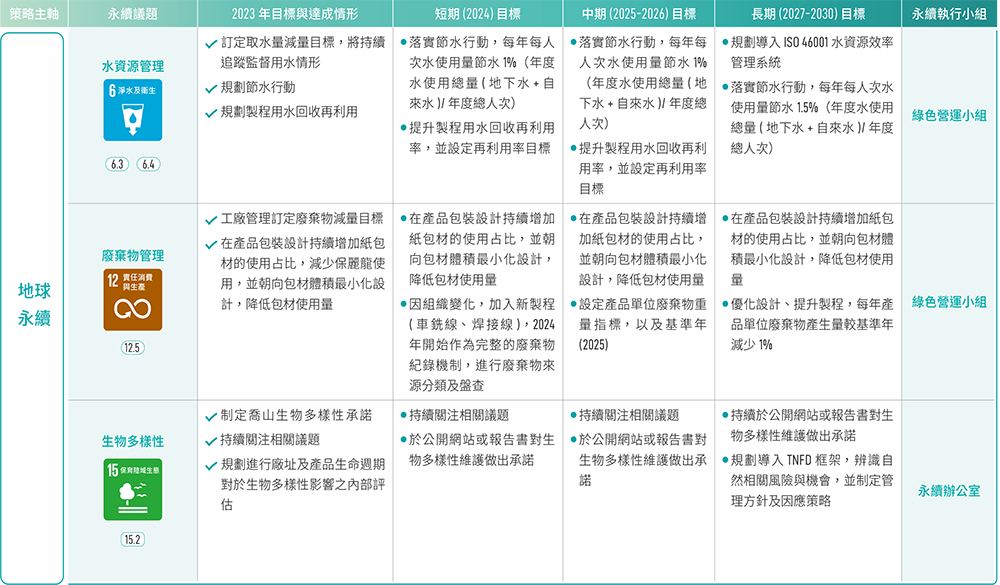This screenshot has width=1000, height=585.
Task: Toggle the checkmark beside 規劃節水行動
Action: 211,88
